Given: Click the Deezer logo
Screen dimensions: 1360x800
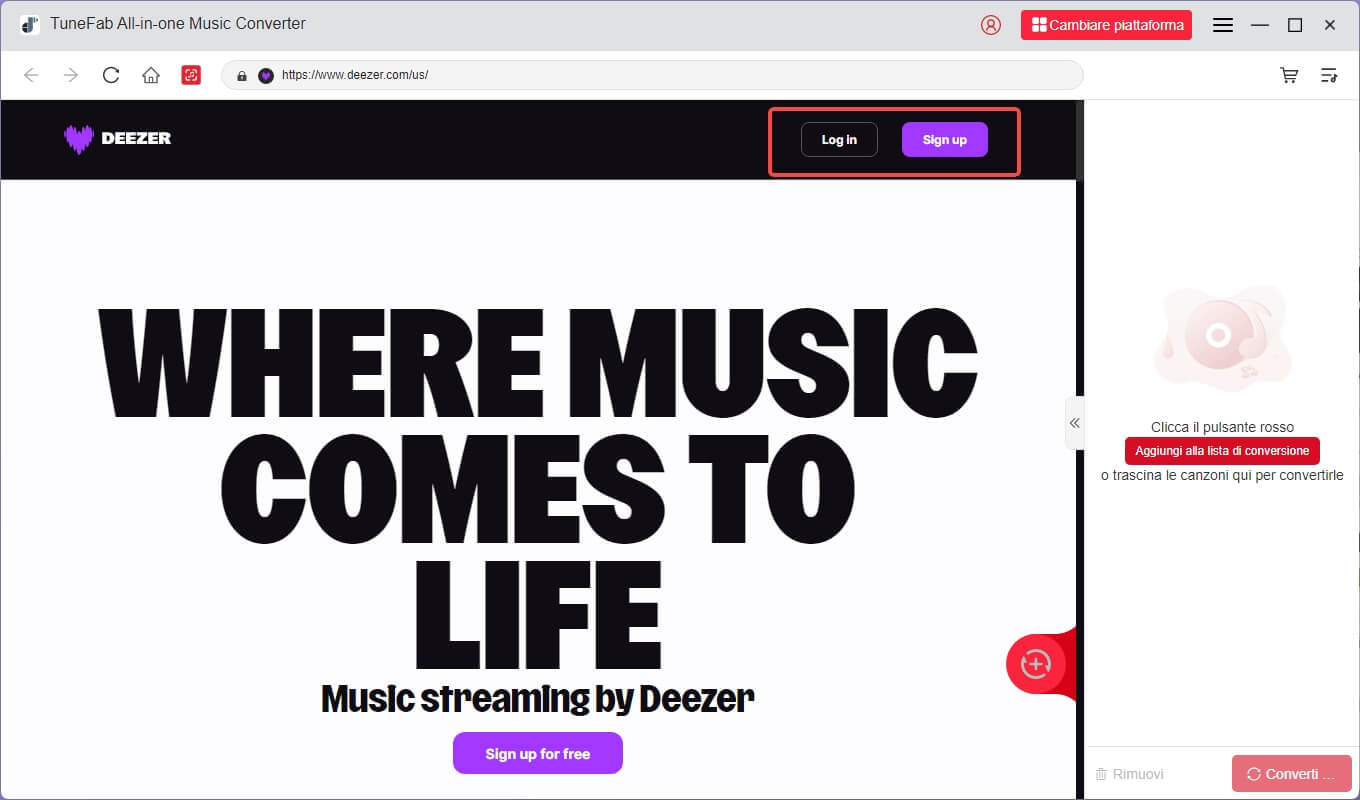Looking at the screenshot, I should (x=117, y=139).
